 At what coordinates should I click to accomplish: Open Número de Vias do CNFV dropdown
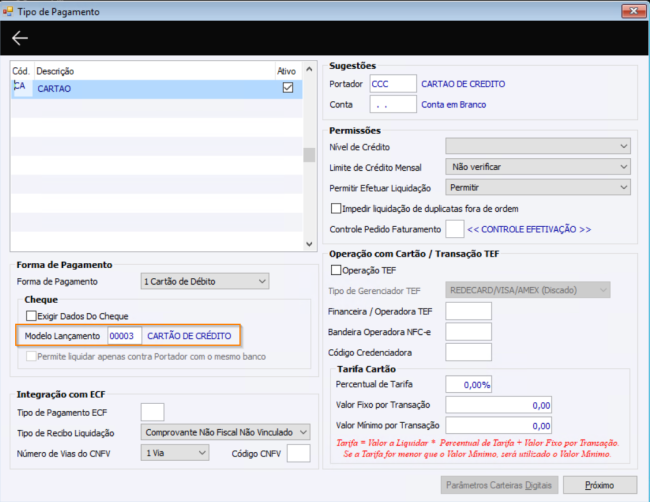[175, 453]
